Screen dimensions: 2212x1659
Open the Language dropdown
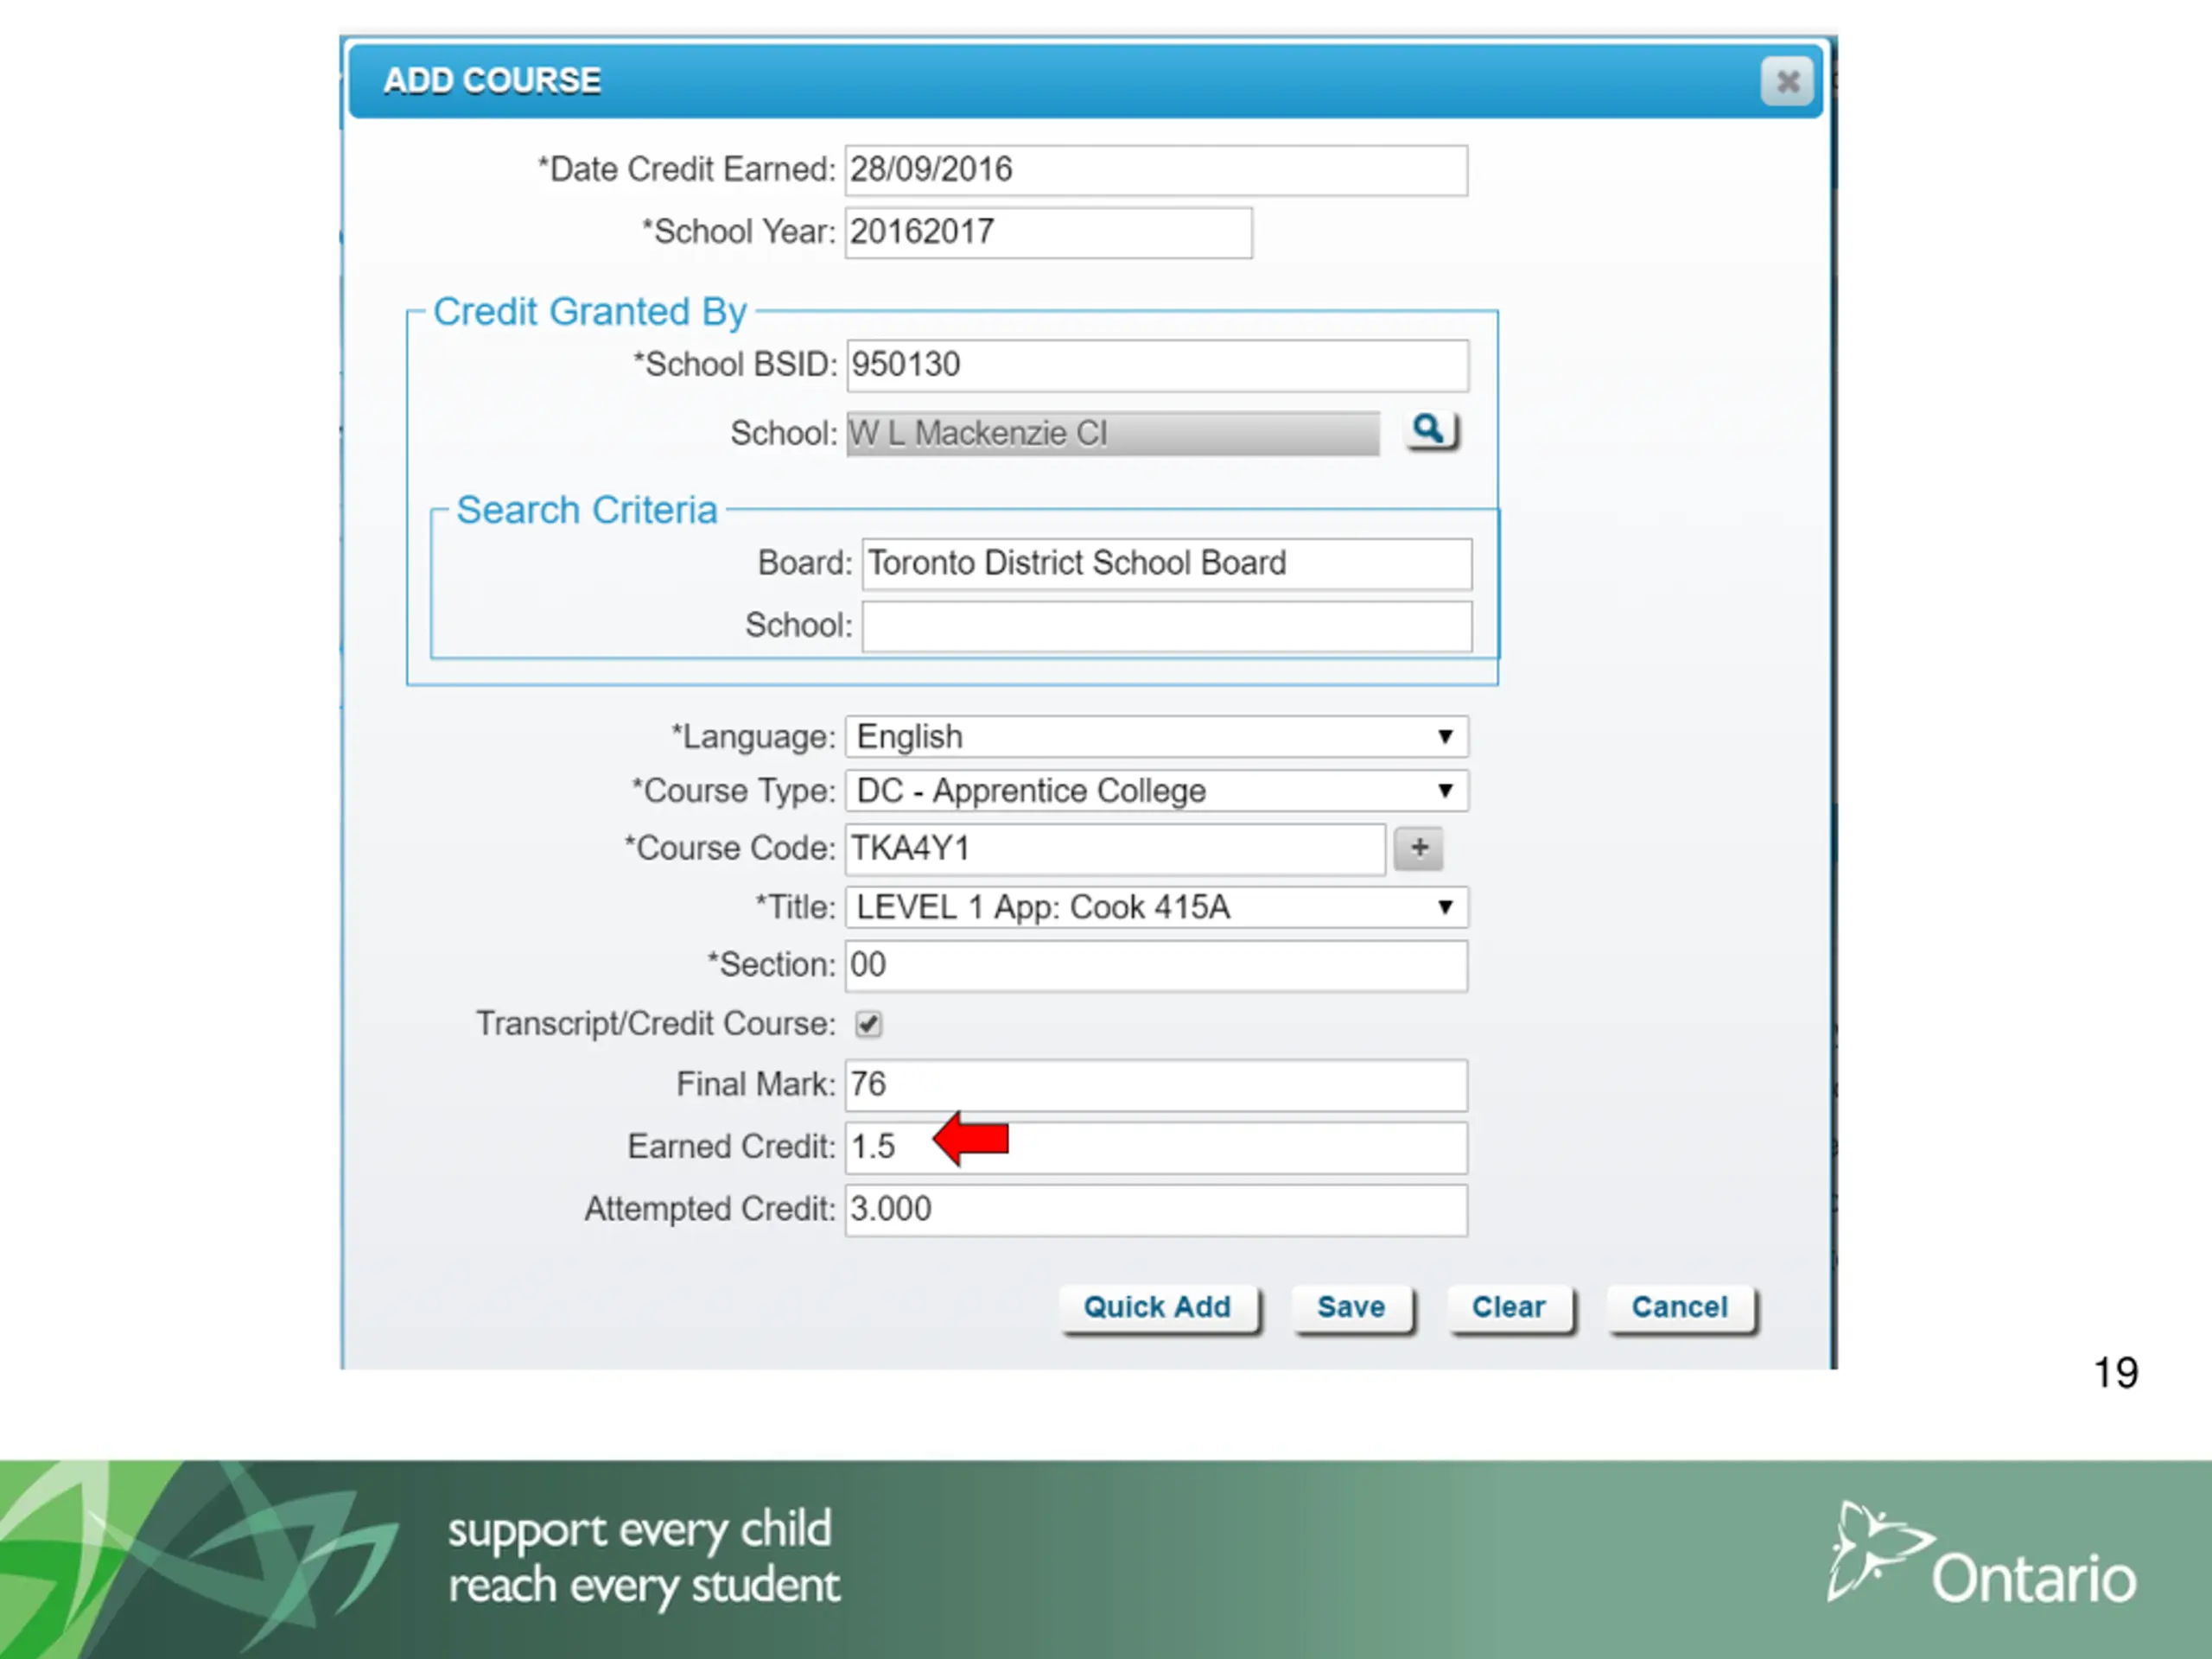1156,737
